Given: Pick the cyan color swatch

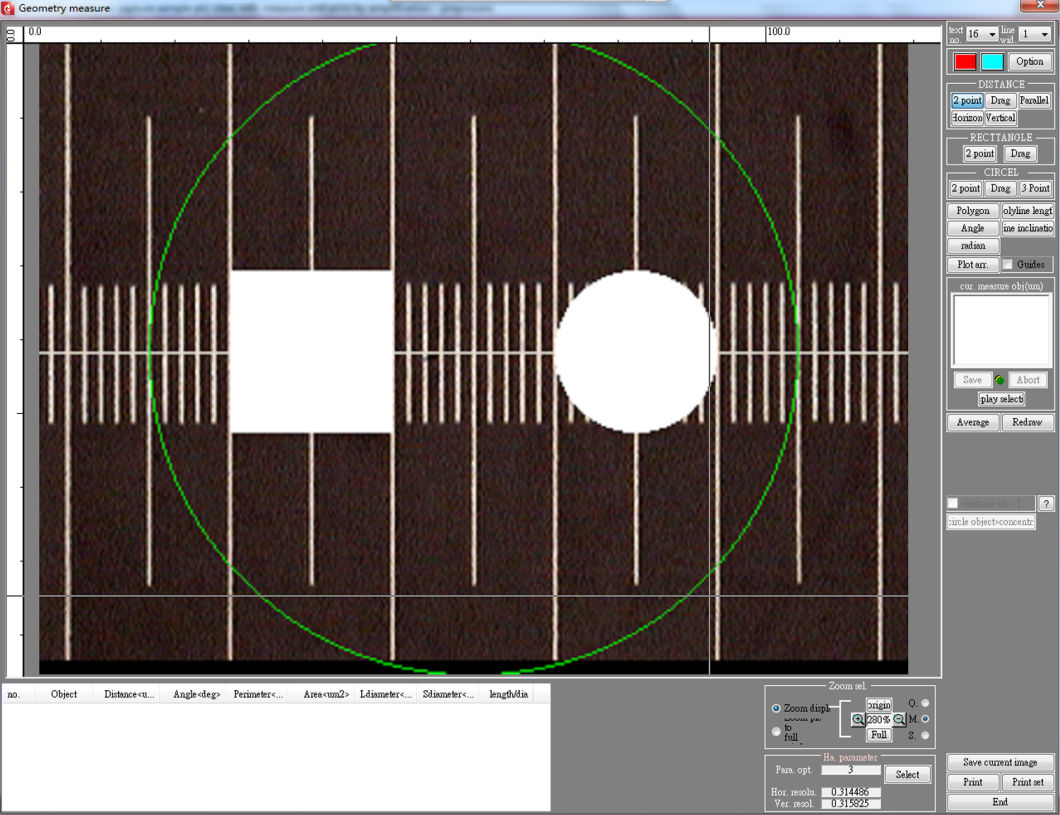Looking at the screenshot, I should tap(992, 62).
